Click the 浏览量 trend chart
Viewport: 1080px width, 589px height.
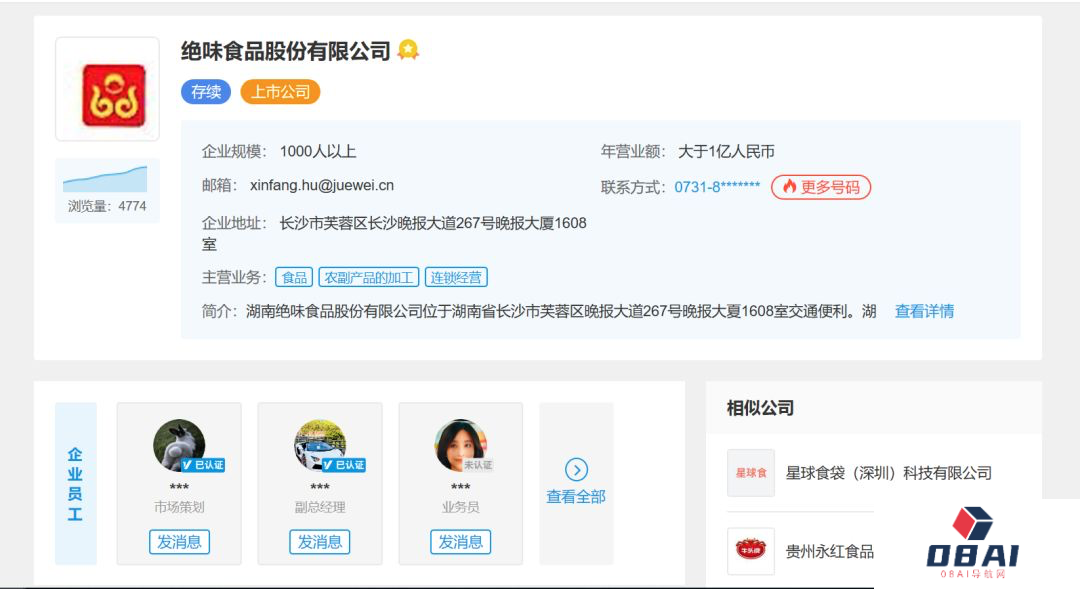105,178
